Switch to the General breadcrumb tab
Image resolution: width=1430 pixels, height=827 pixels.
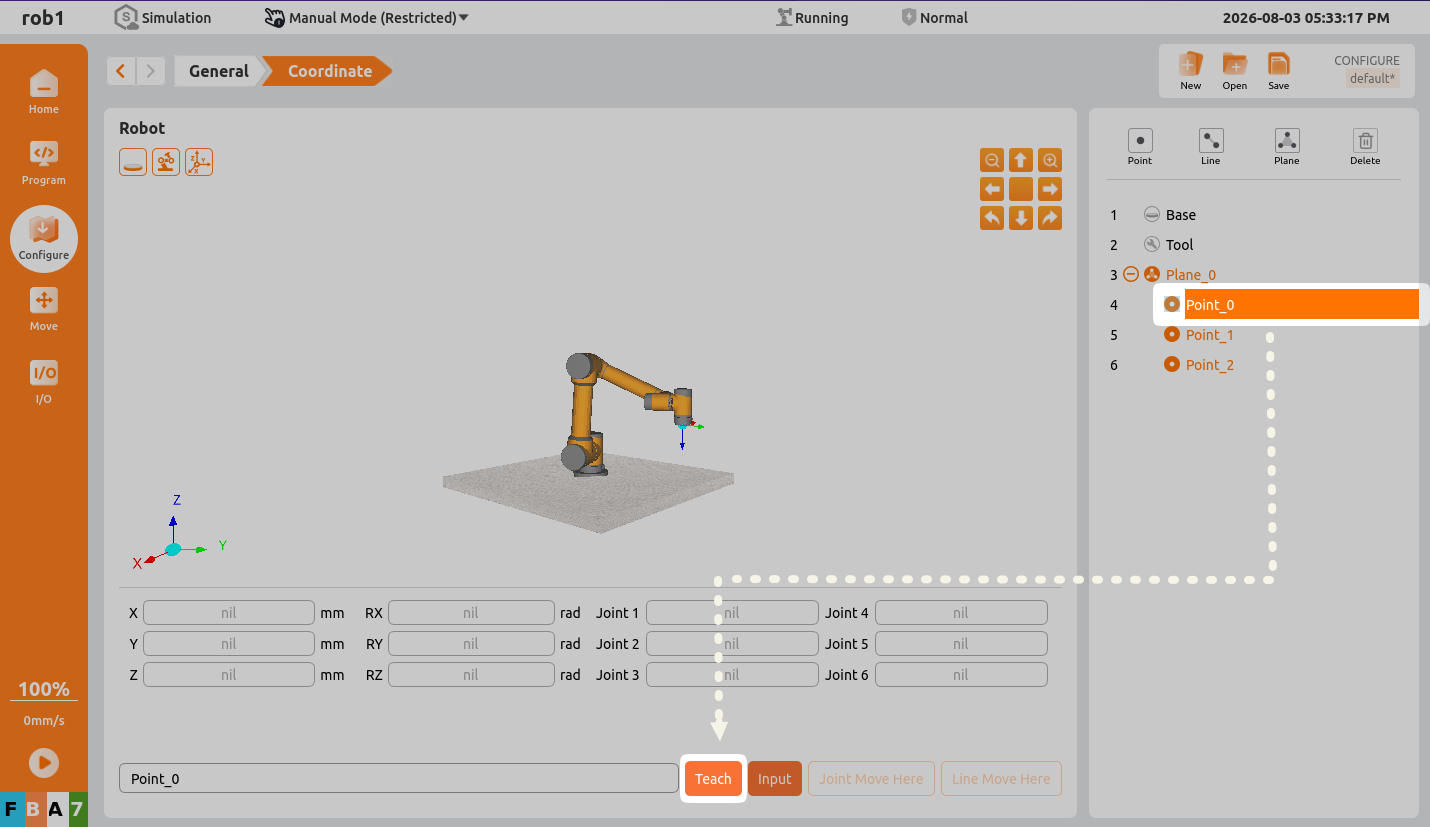[x=218, y=71]
